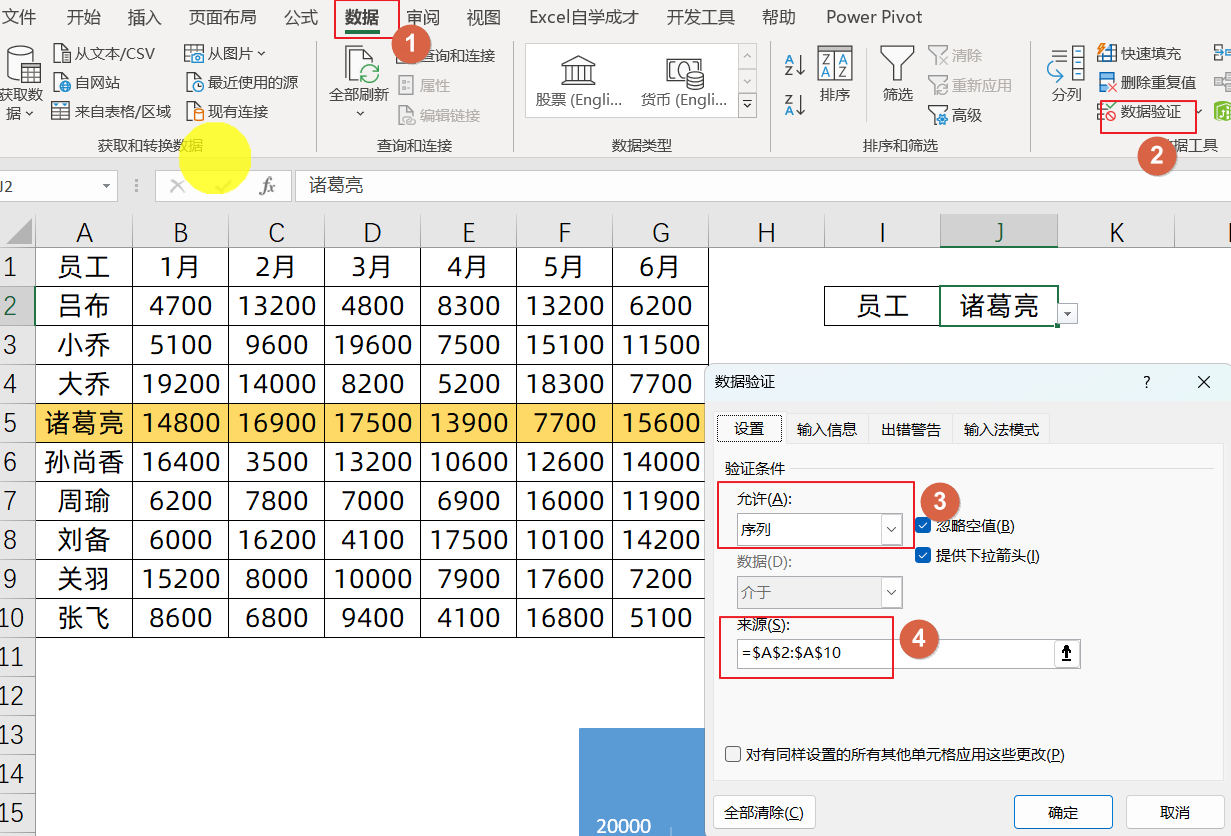Viewport: 1231px width, 836px height.
Task: Click inside the Source (来源) input field
Action: (895, 654)
